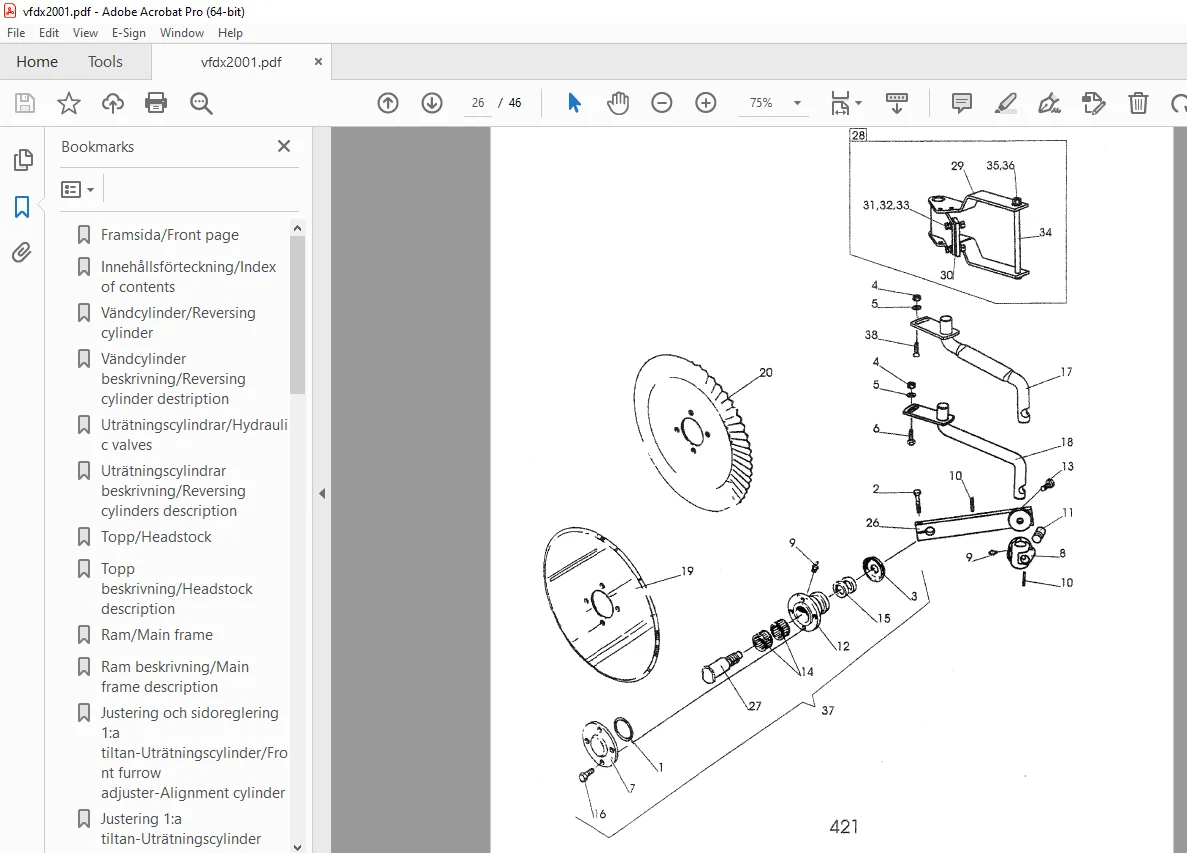Open the sign document pen tool
1187x853 pixels.
coord(1049,103)
